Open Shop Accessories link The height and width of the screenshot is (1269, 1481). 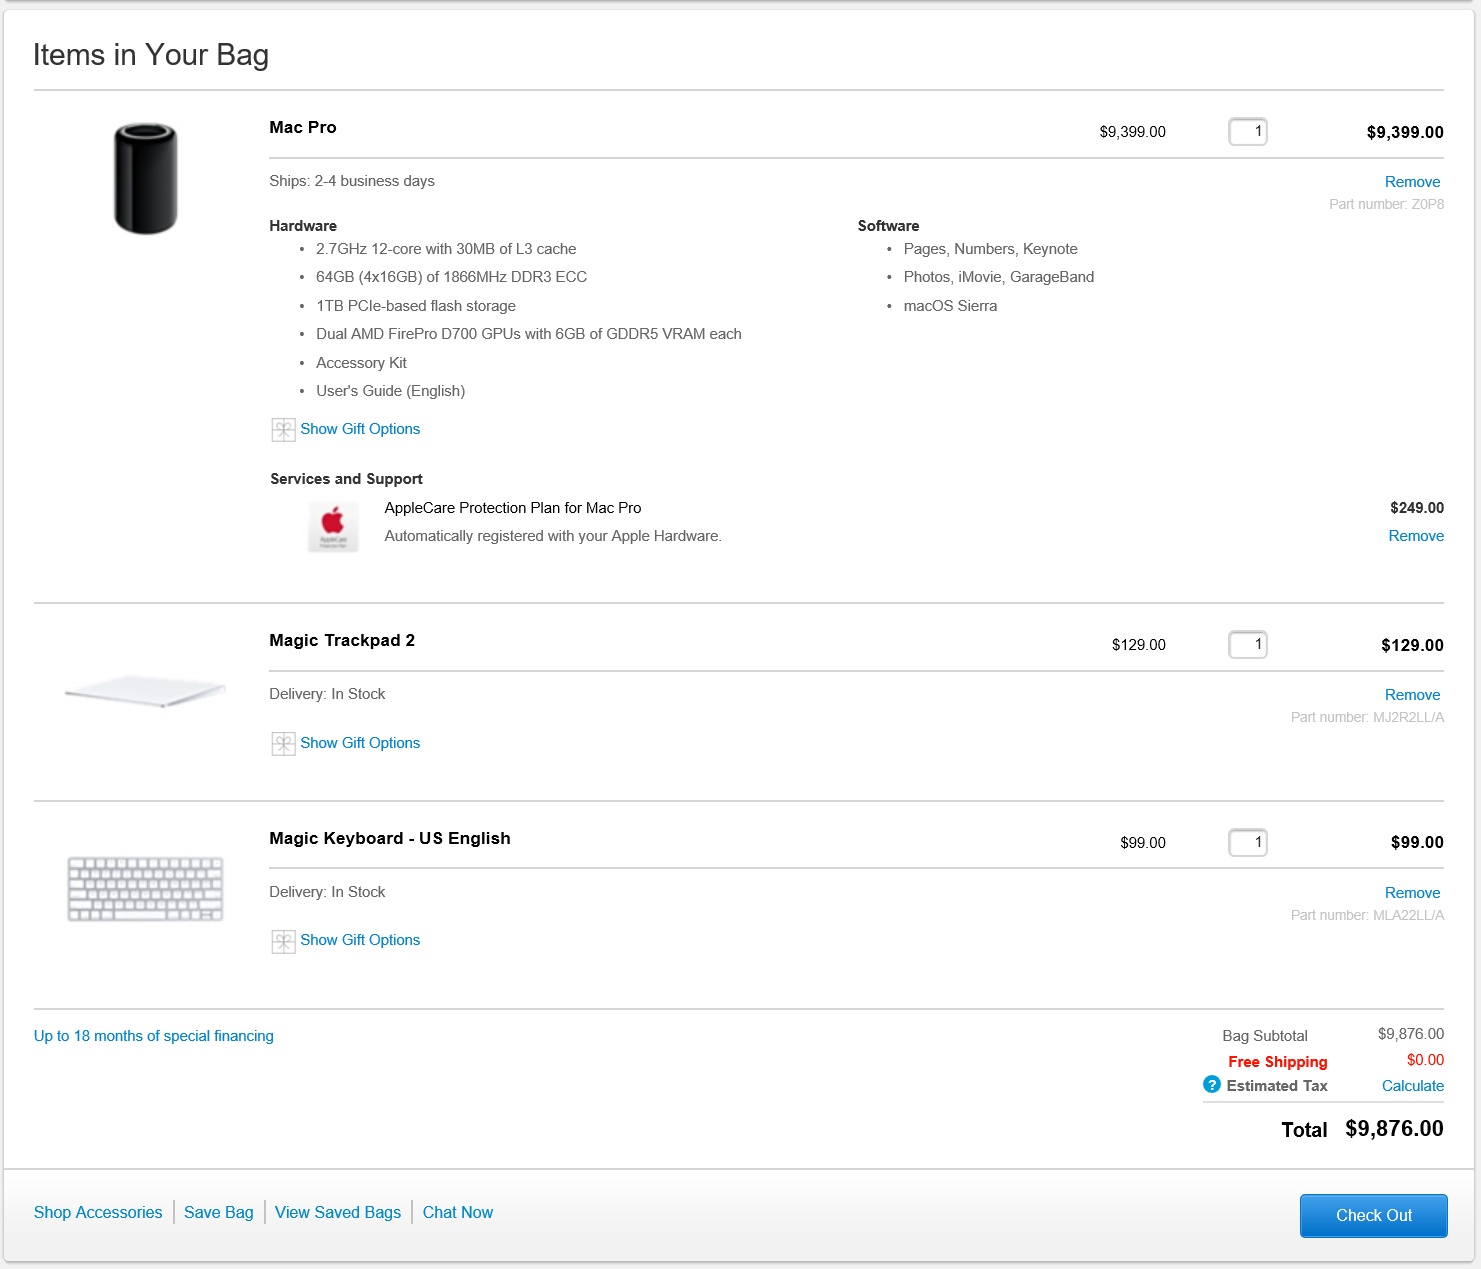98,1212
